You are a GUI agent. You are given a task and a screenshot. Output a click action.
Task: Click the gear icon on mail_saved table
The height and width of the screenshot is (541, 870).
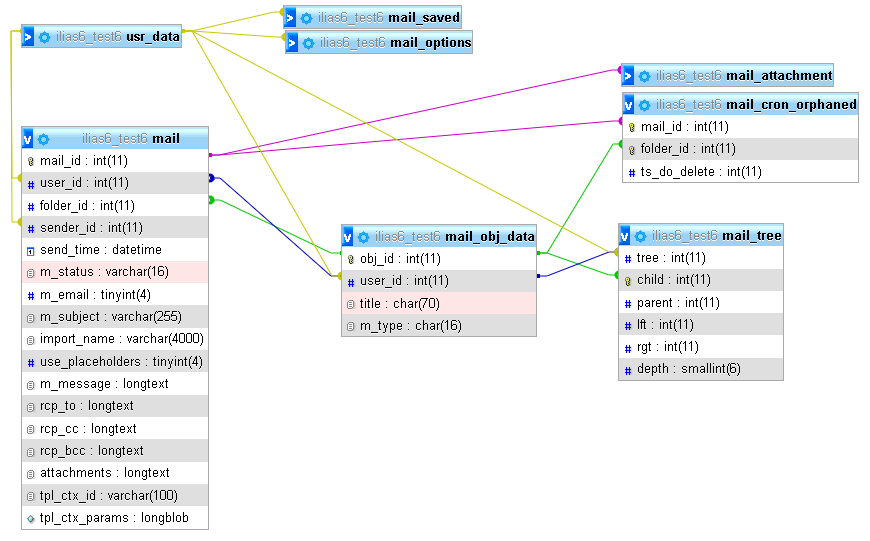pyautogui.click(x=308, y=18)
